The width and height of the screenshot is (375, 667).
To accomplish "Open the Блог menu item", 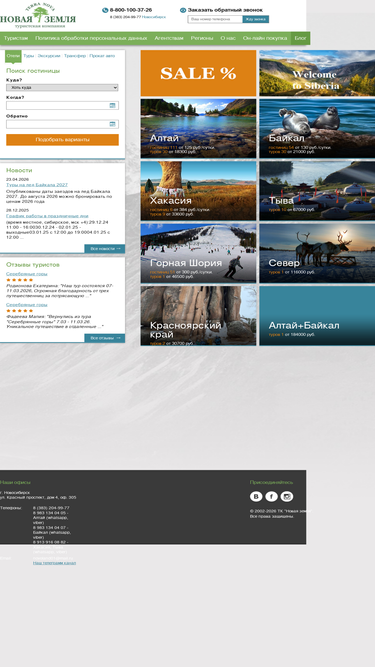I will point(301,38).
